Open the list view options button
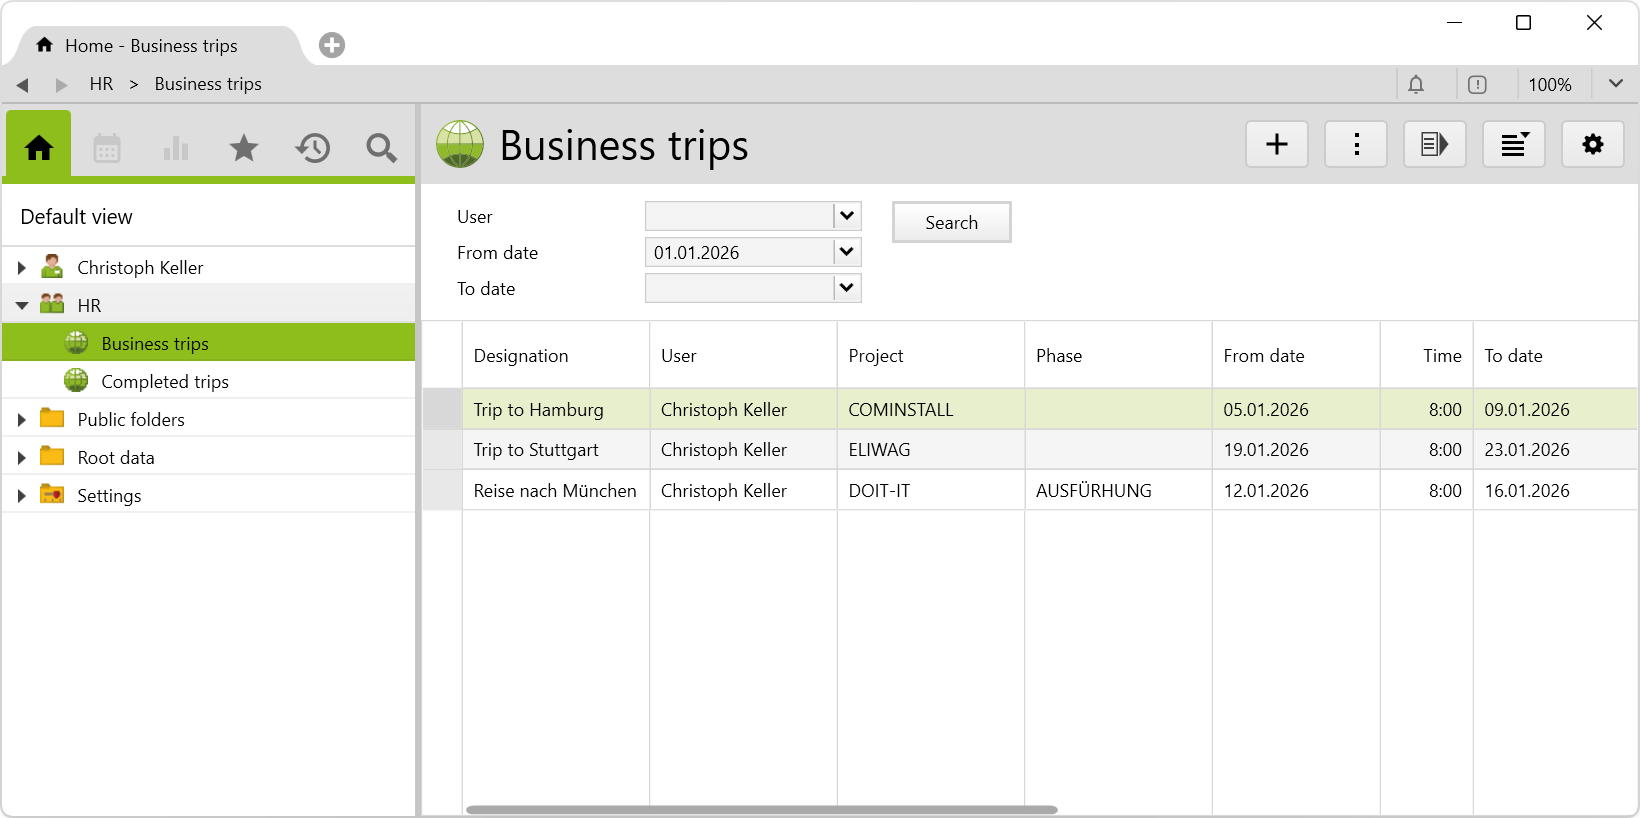This screenshot has width=1640, height=818. [1513, 145]
